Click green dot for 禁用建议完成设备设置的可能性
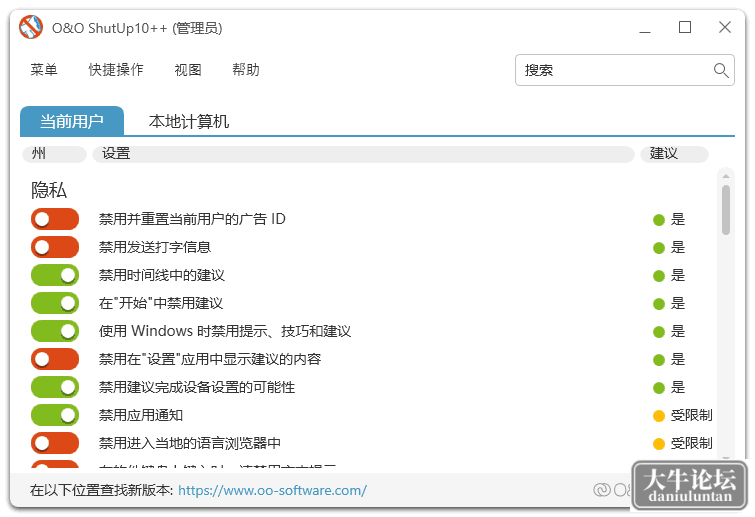755x517 pixels. tap(659, 388)
